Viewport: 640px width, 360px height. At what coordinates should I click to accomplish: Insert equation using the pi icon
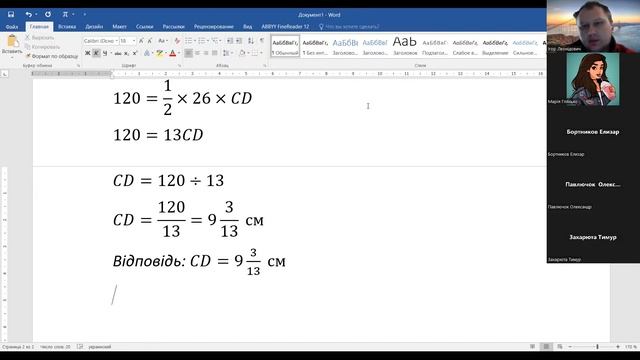[65, 14]
